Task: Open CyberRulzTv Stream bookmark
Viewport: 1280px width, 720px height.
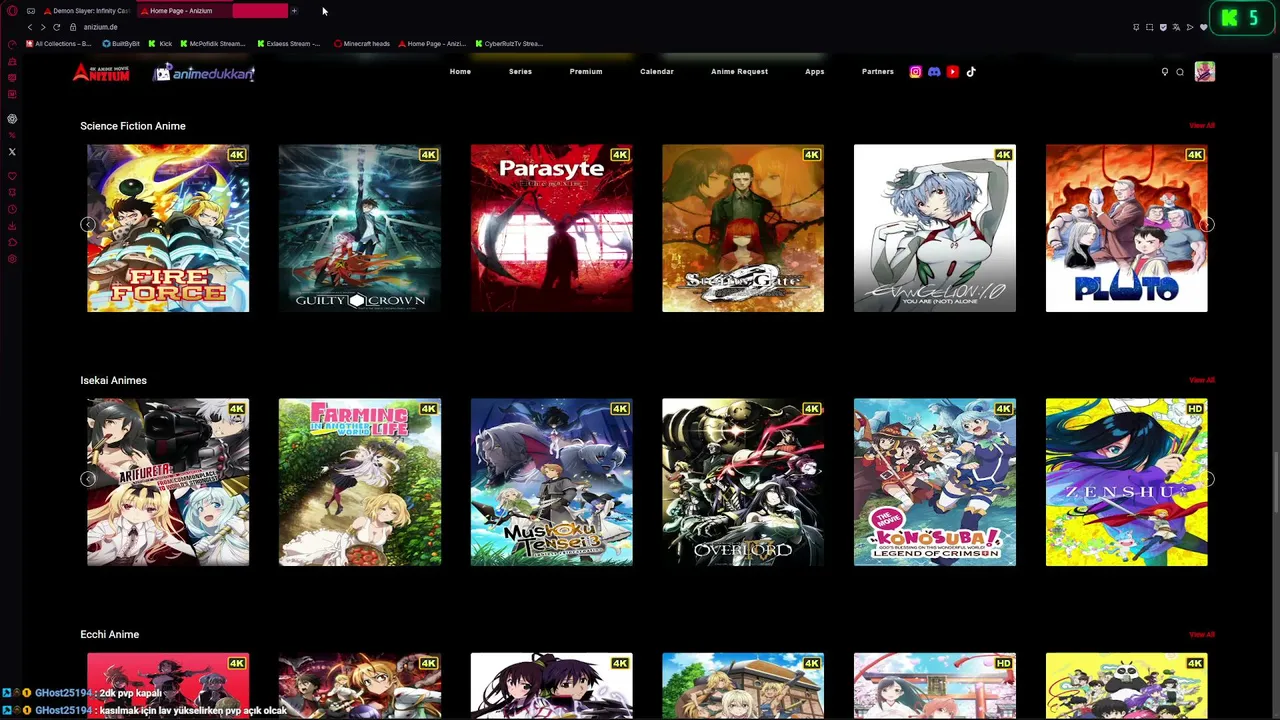Action: click(x=509, y=44)
